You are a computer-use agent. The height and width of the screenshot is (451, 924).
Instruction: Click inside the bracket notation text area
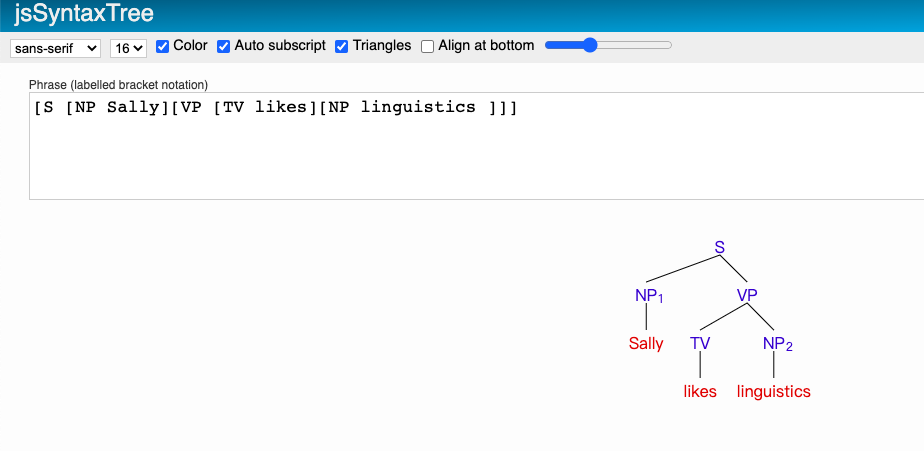[x=476, y=146]
